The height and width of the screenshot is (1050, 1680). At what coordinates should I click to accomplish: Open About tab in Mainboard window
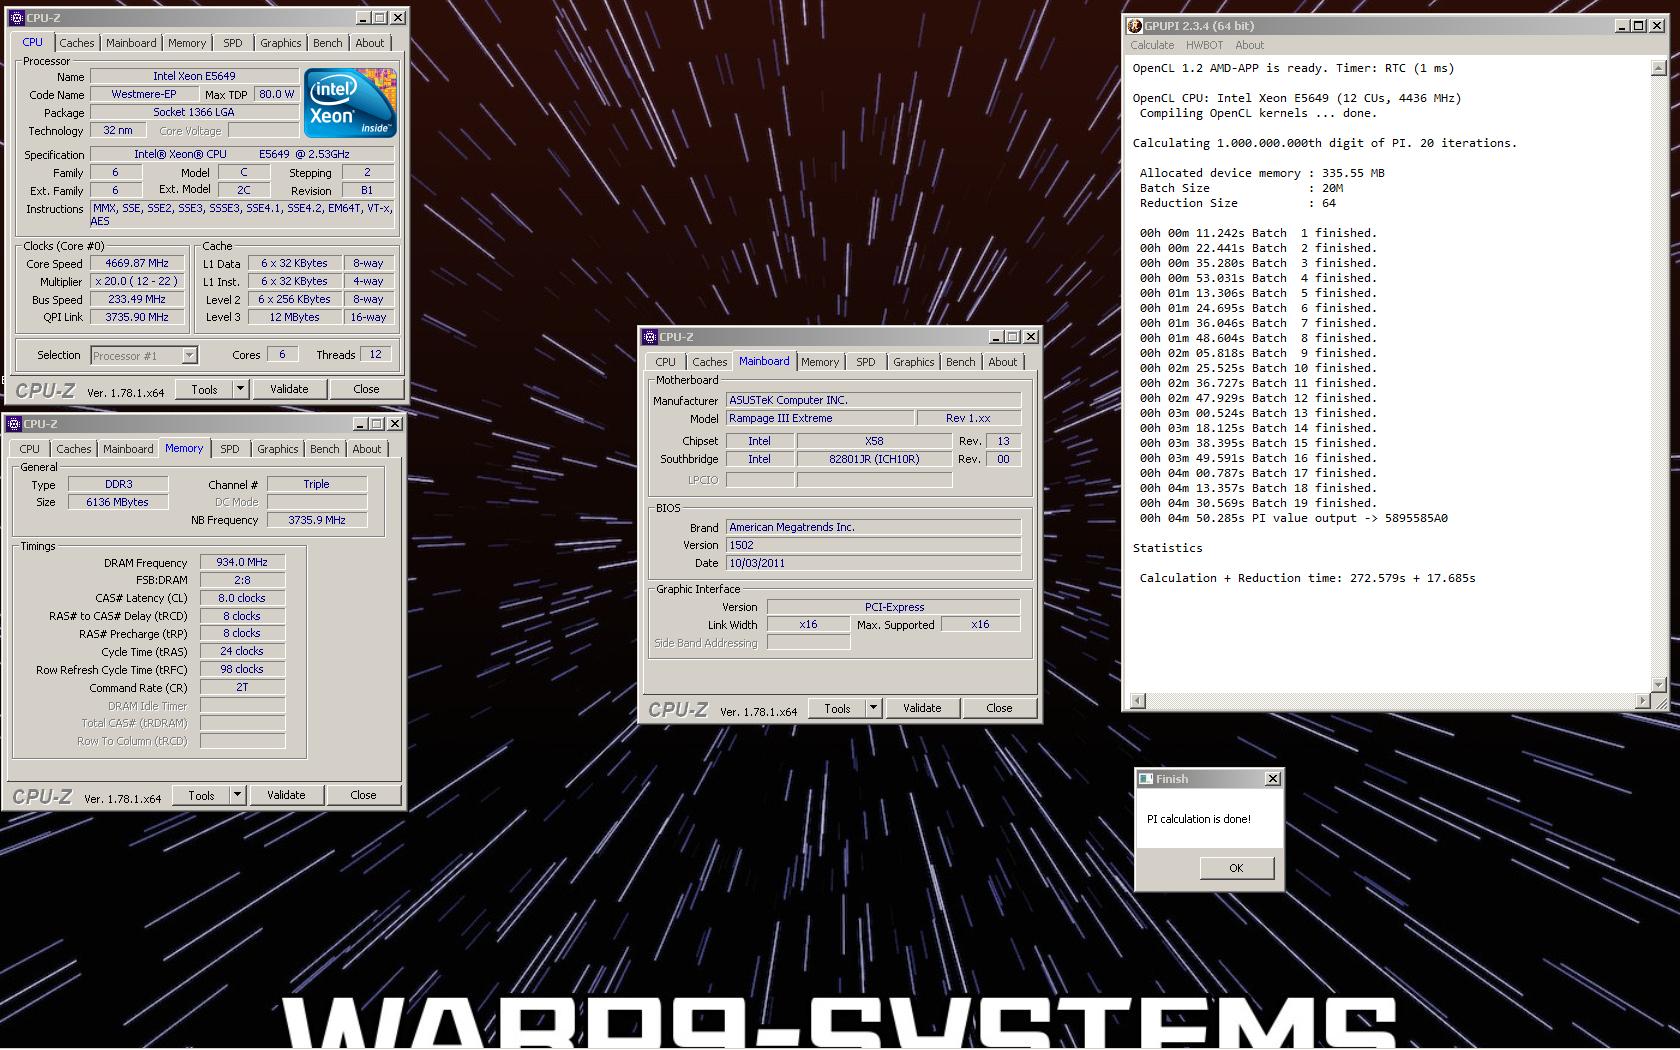(1003, 362)
